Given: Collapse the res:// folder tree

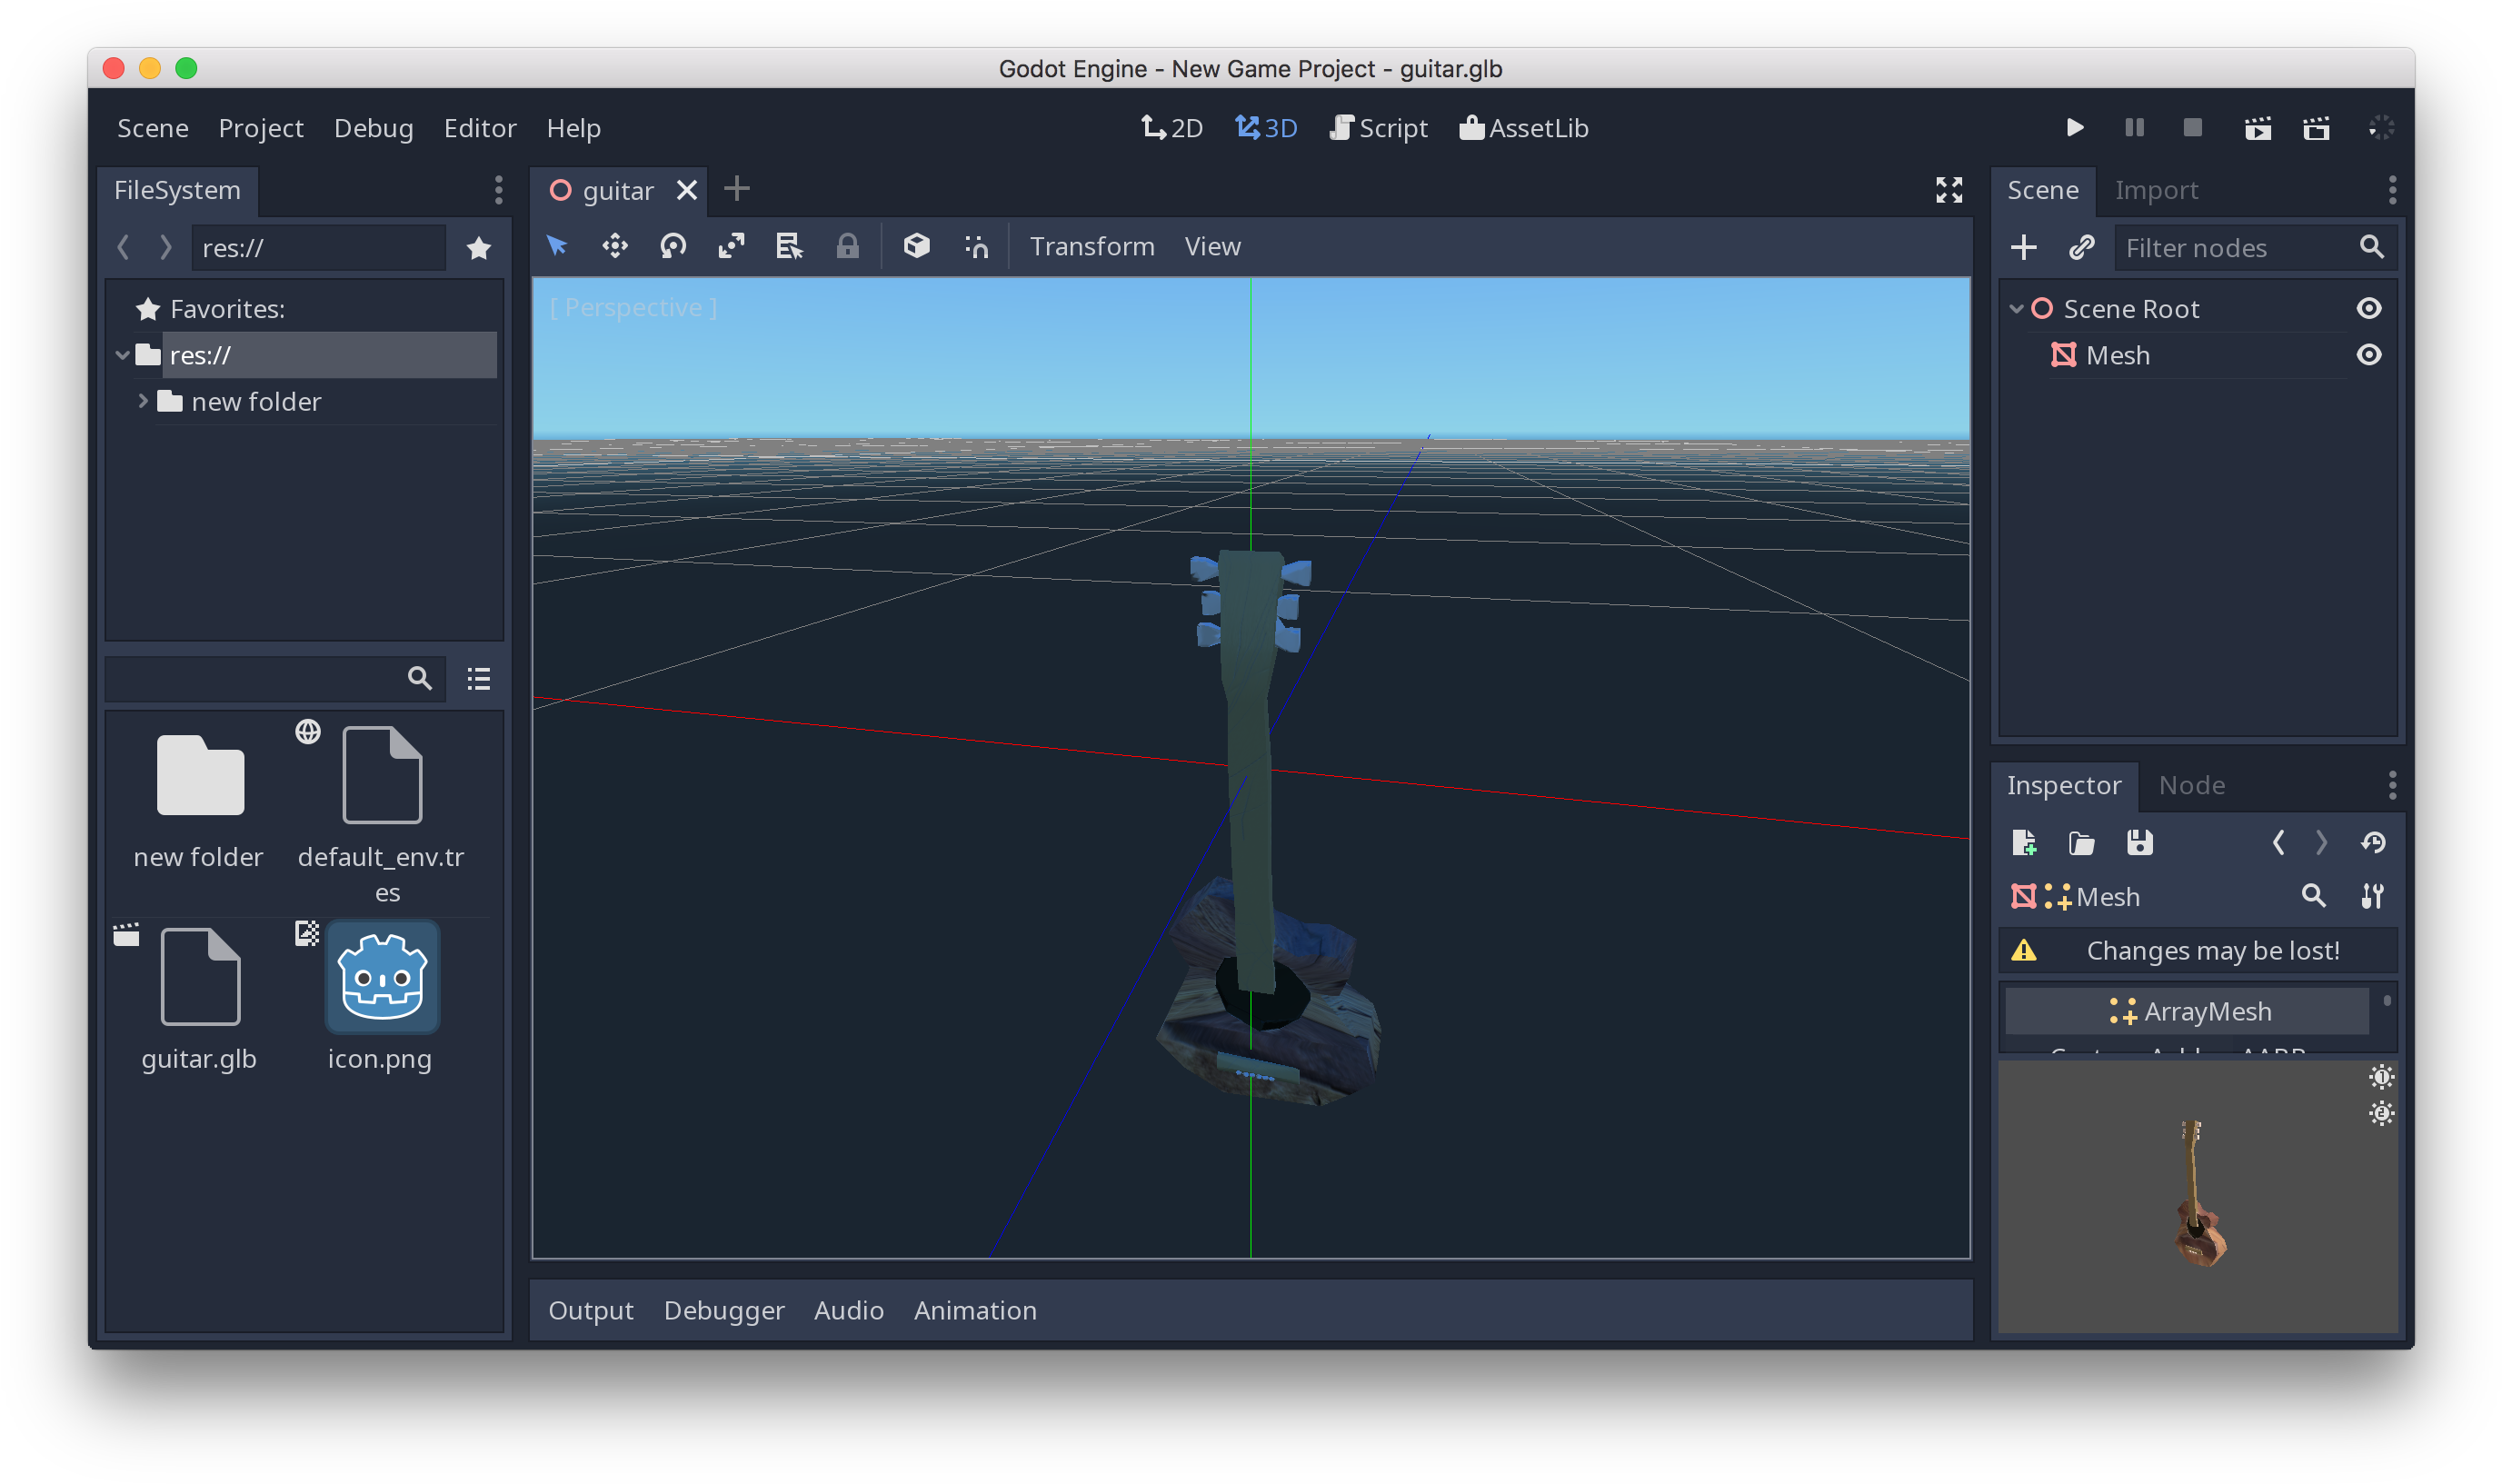Looking at the screenshot, I should coord(123,355).
